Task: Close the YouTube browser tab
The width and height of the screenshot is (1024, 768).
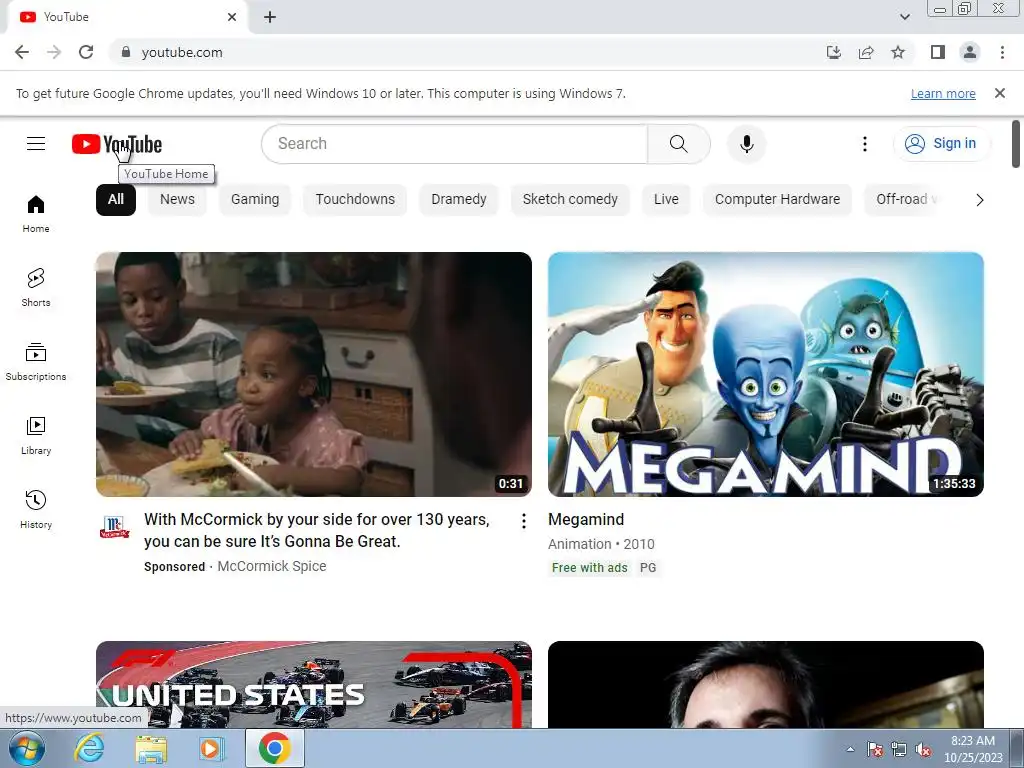Action: coord(232,17)
